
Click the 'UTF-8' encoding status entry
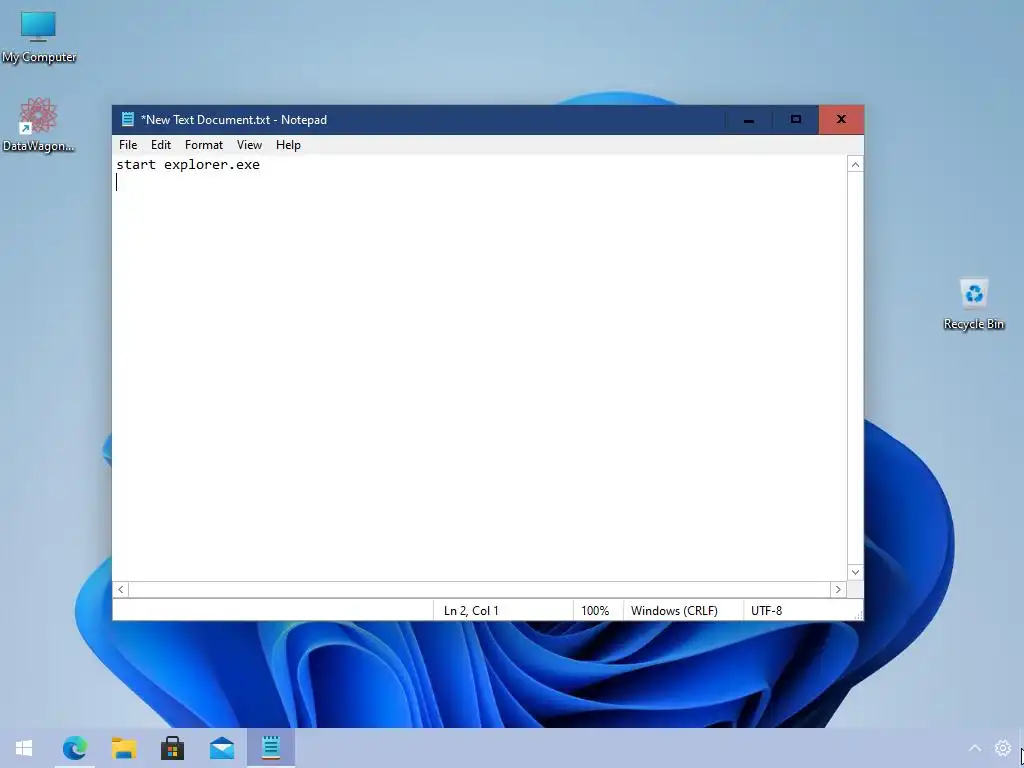click(766, 611)
